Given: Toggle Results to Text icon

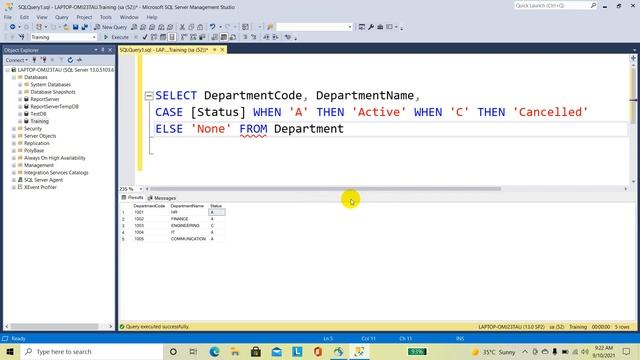Looking at the screenshot, I should pos(215,37).
